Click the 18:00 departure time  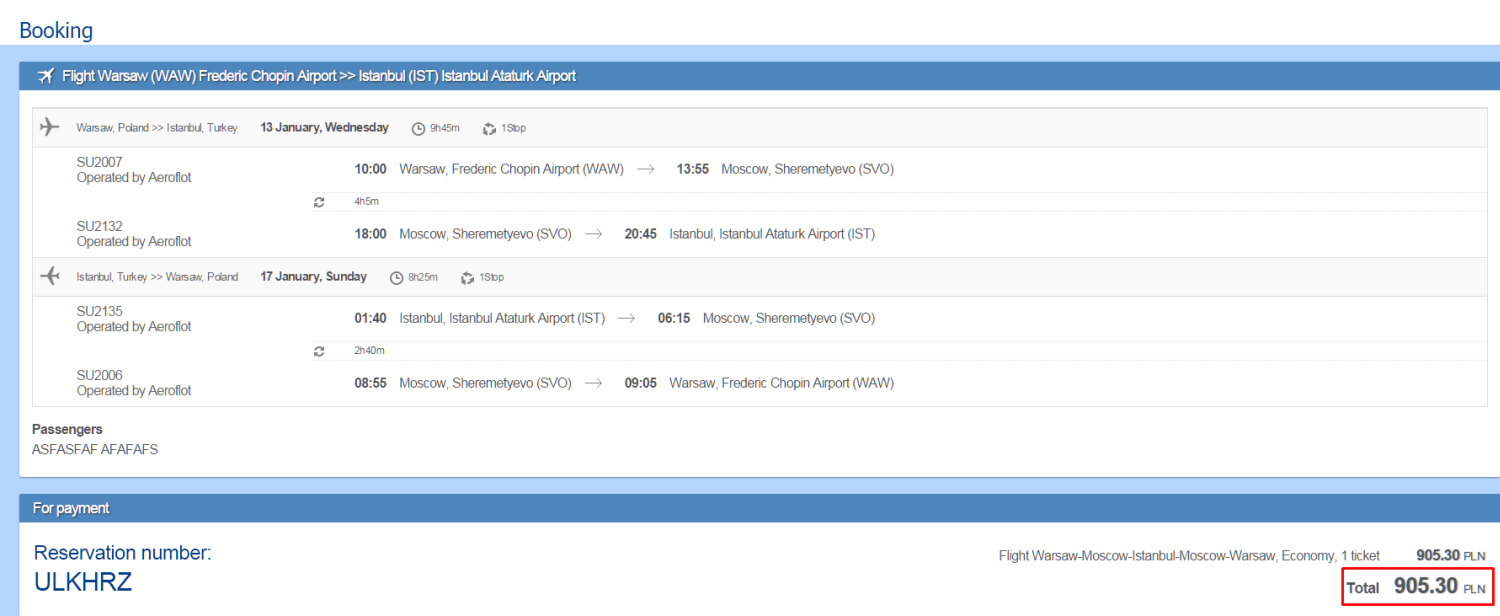point(370,234)
